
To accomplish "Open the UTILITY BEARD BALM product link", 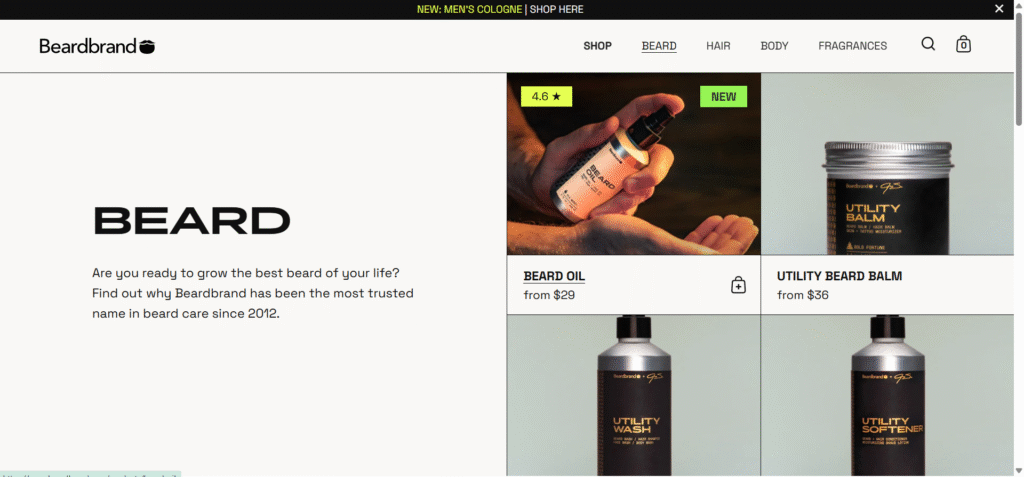I will (x=840, y=276).
